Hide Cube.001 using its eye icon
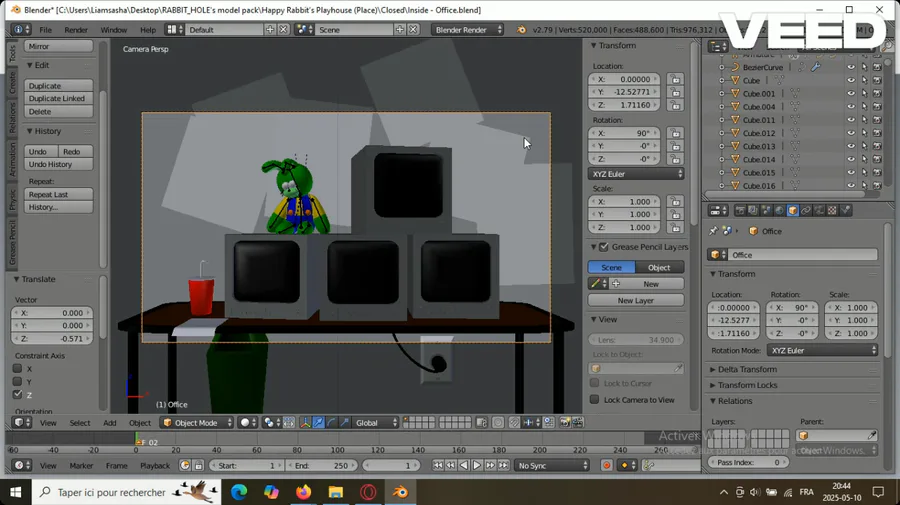The height and width of the screenshot is (505, 900). (x=851, y=93)
